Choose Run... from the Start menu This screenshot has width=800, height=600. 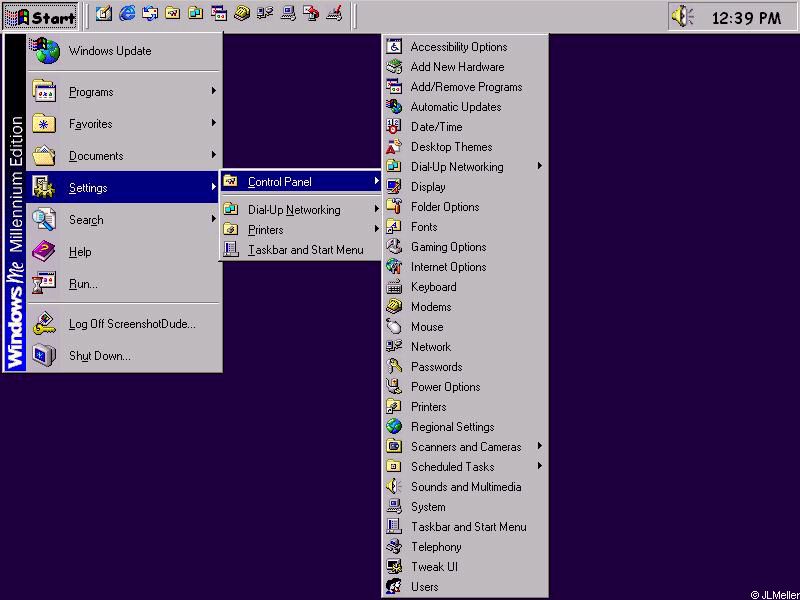tap(124, 284)
